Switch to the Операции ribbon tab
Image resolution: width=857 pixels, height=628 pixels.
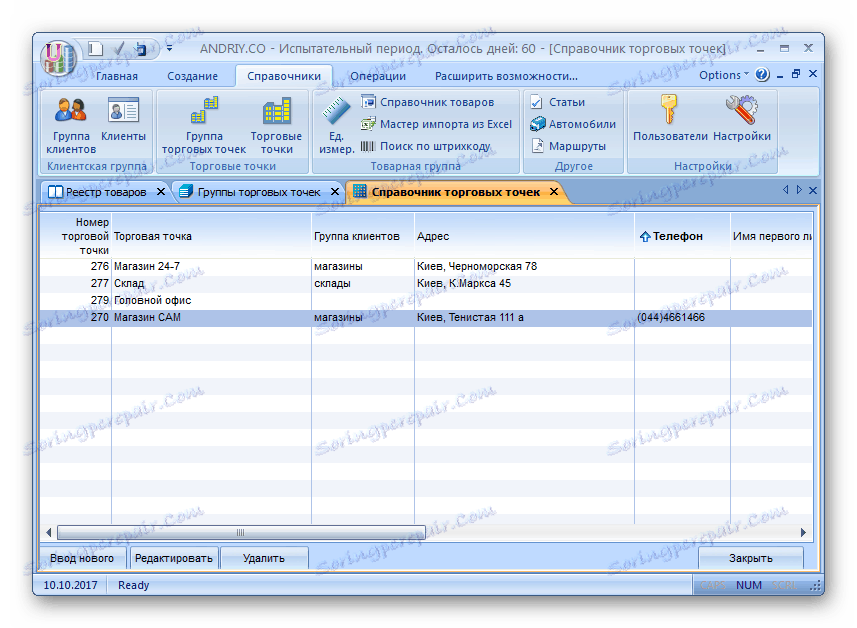pyautogui.click(x=378, y=76)
